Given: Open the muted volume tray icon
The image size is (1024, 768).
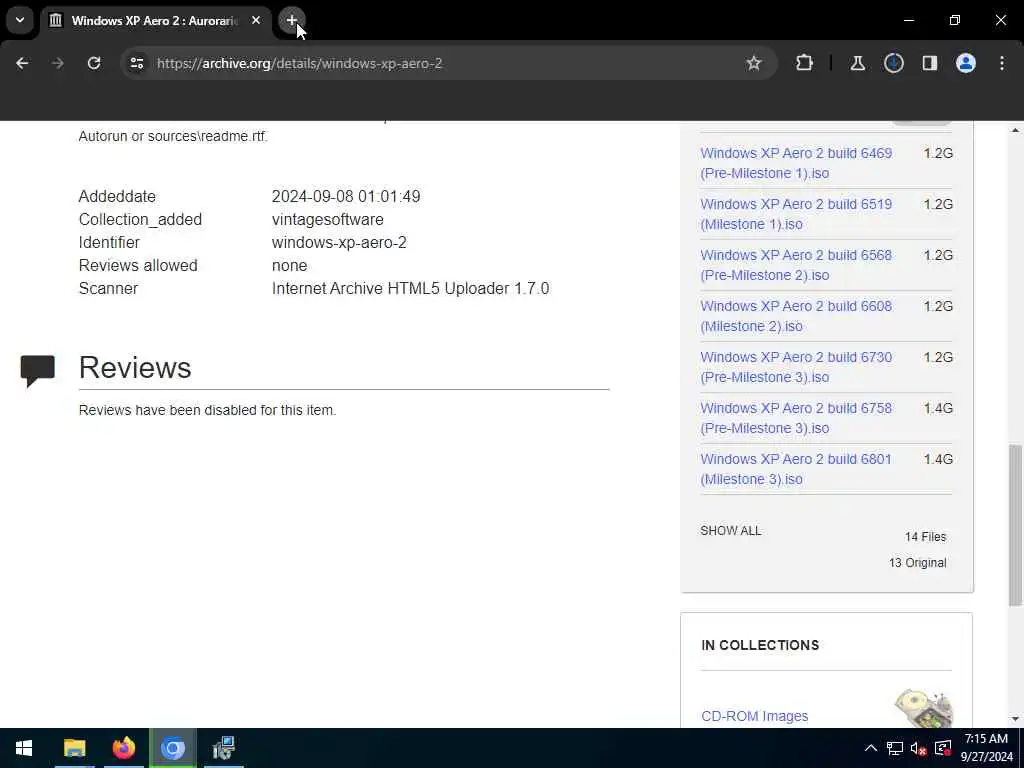Looking at the screenshot, I should [x=918, y=748].
